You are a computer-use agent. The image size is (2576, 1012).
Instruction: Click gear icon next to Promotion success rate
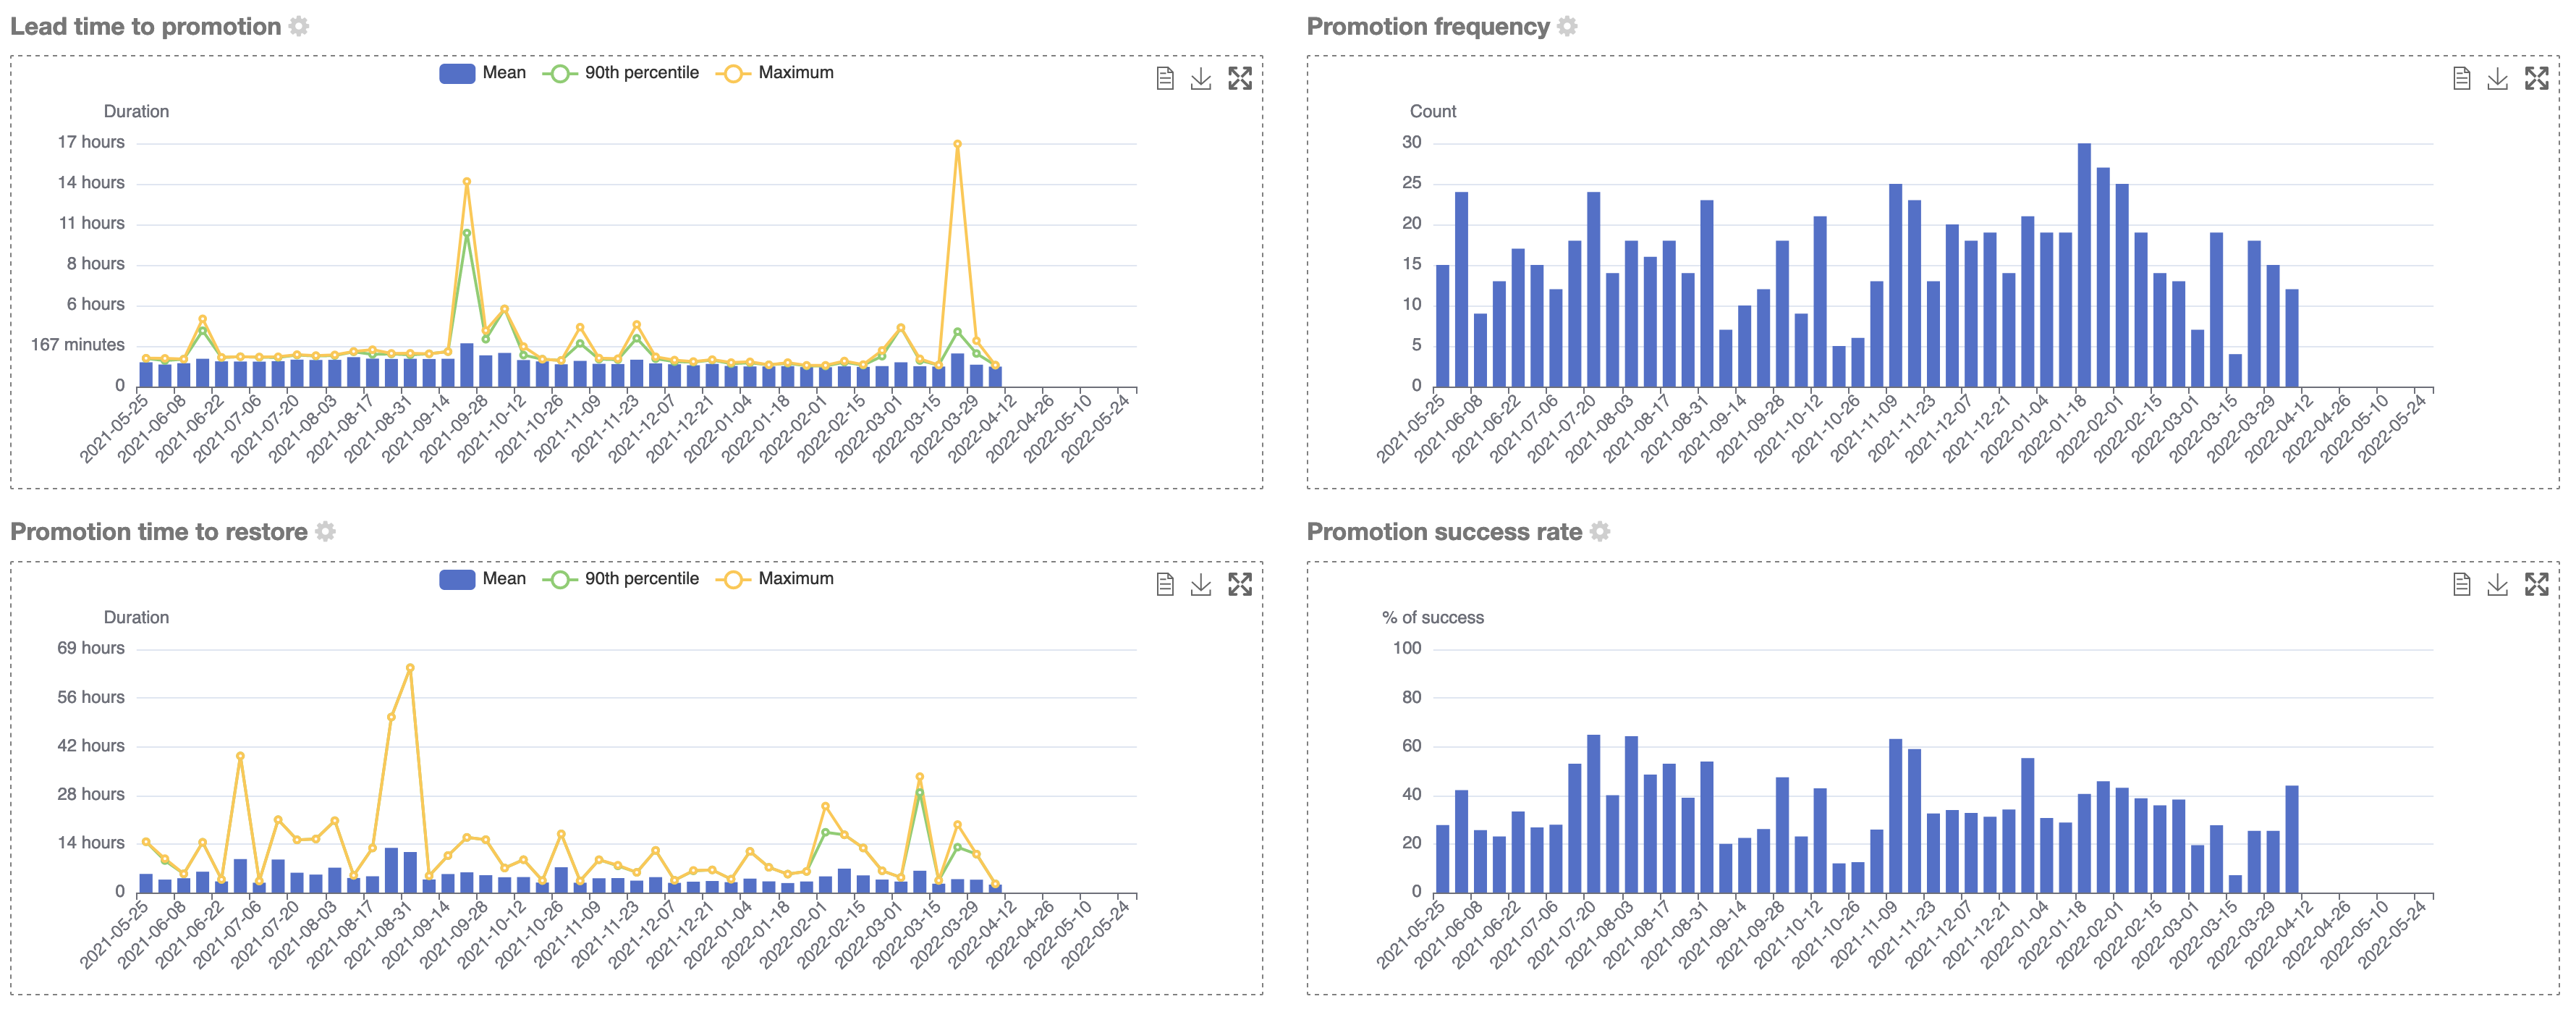1600,532
